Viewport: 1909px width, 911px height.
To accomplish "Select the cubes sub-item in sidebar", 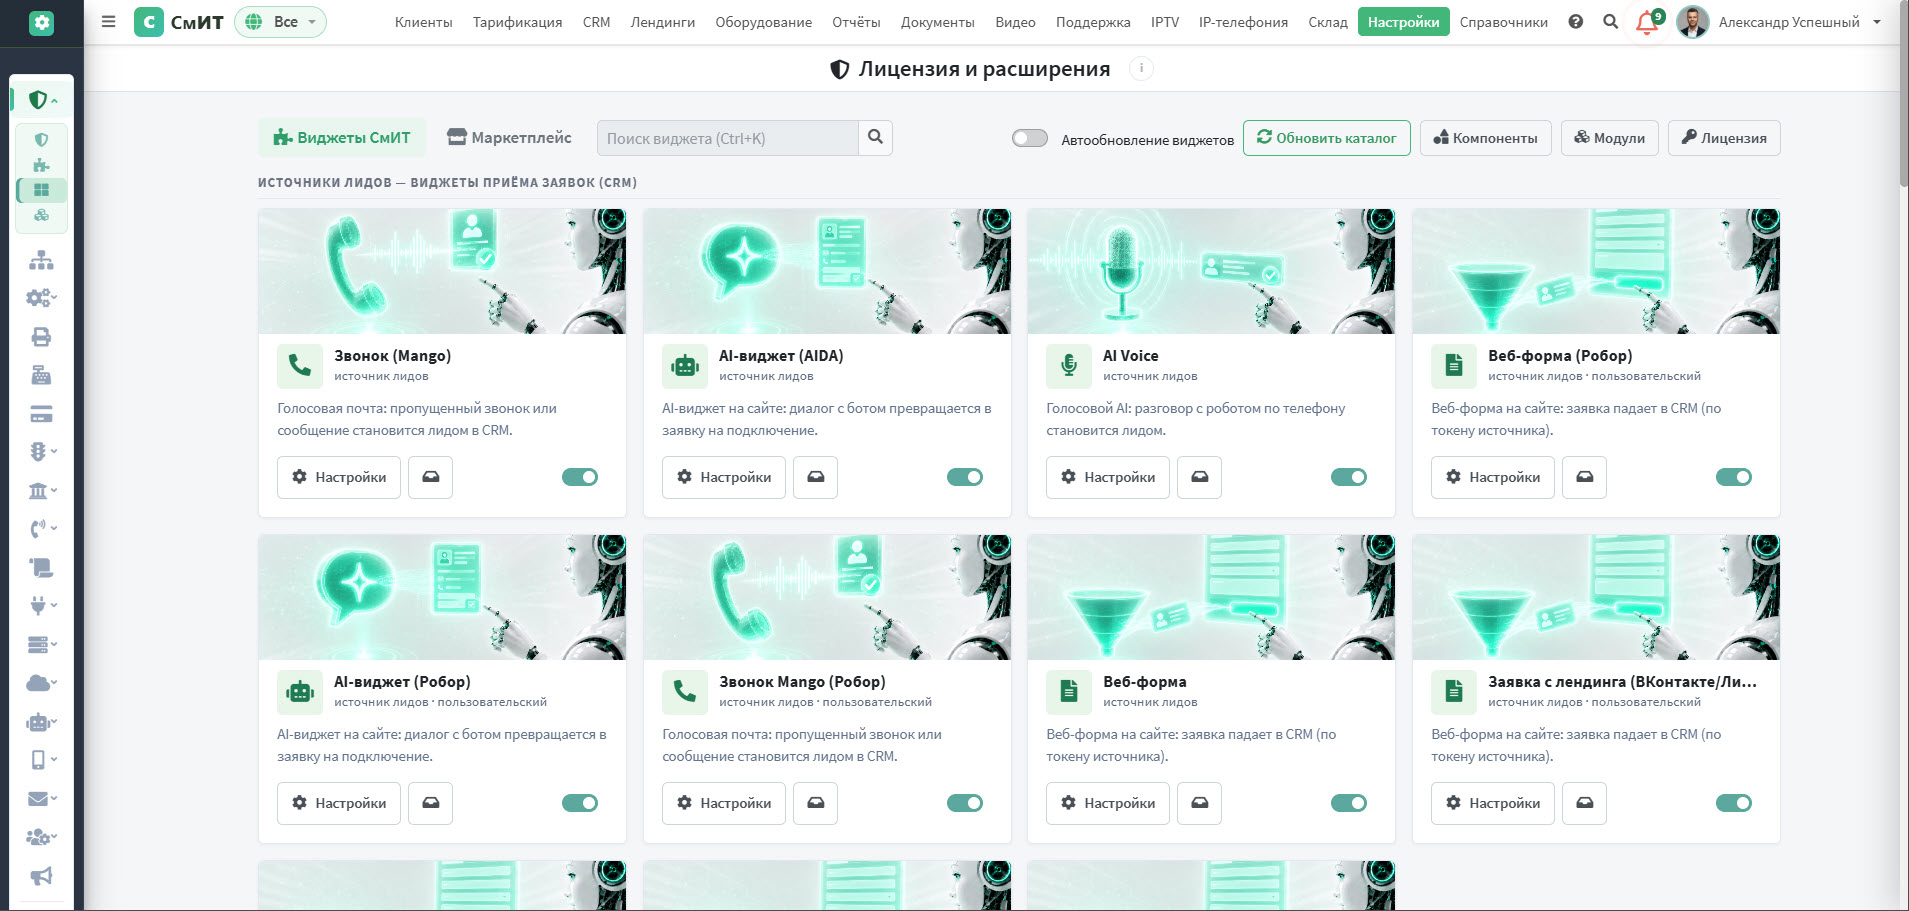I will pyautogui.click(x=41, y=215).
